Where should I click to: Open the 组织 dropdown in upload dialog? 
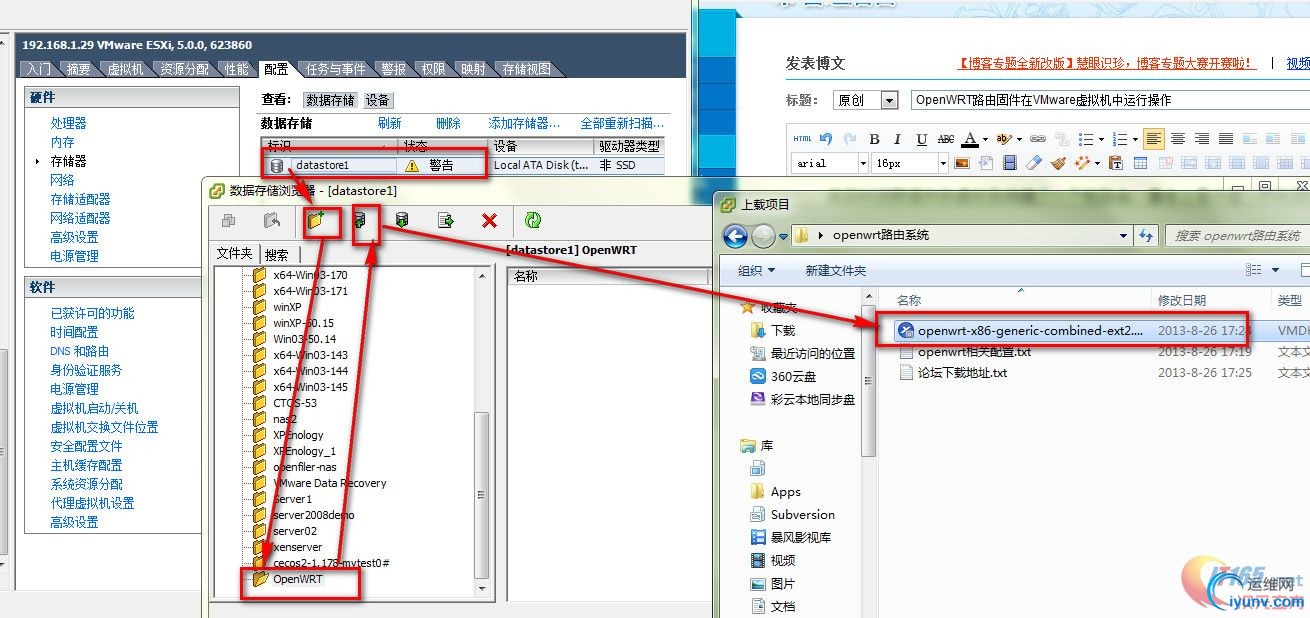pyautogui.click(x=756, y=270)
